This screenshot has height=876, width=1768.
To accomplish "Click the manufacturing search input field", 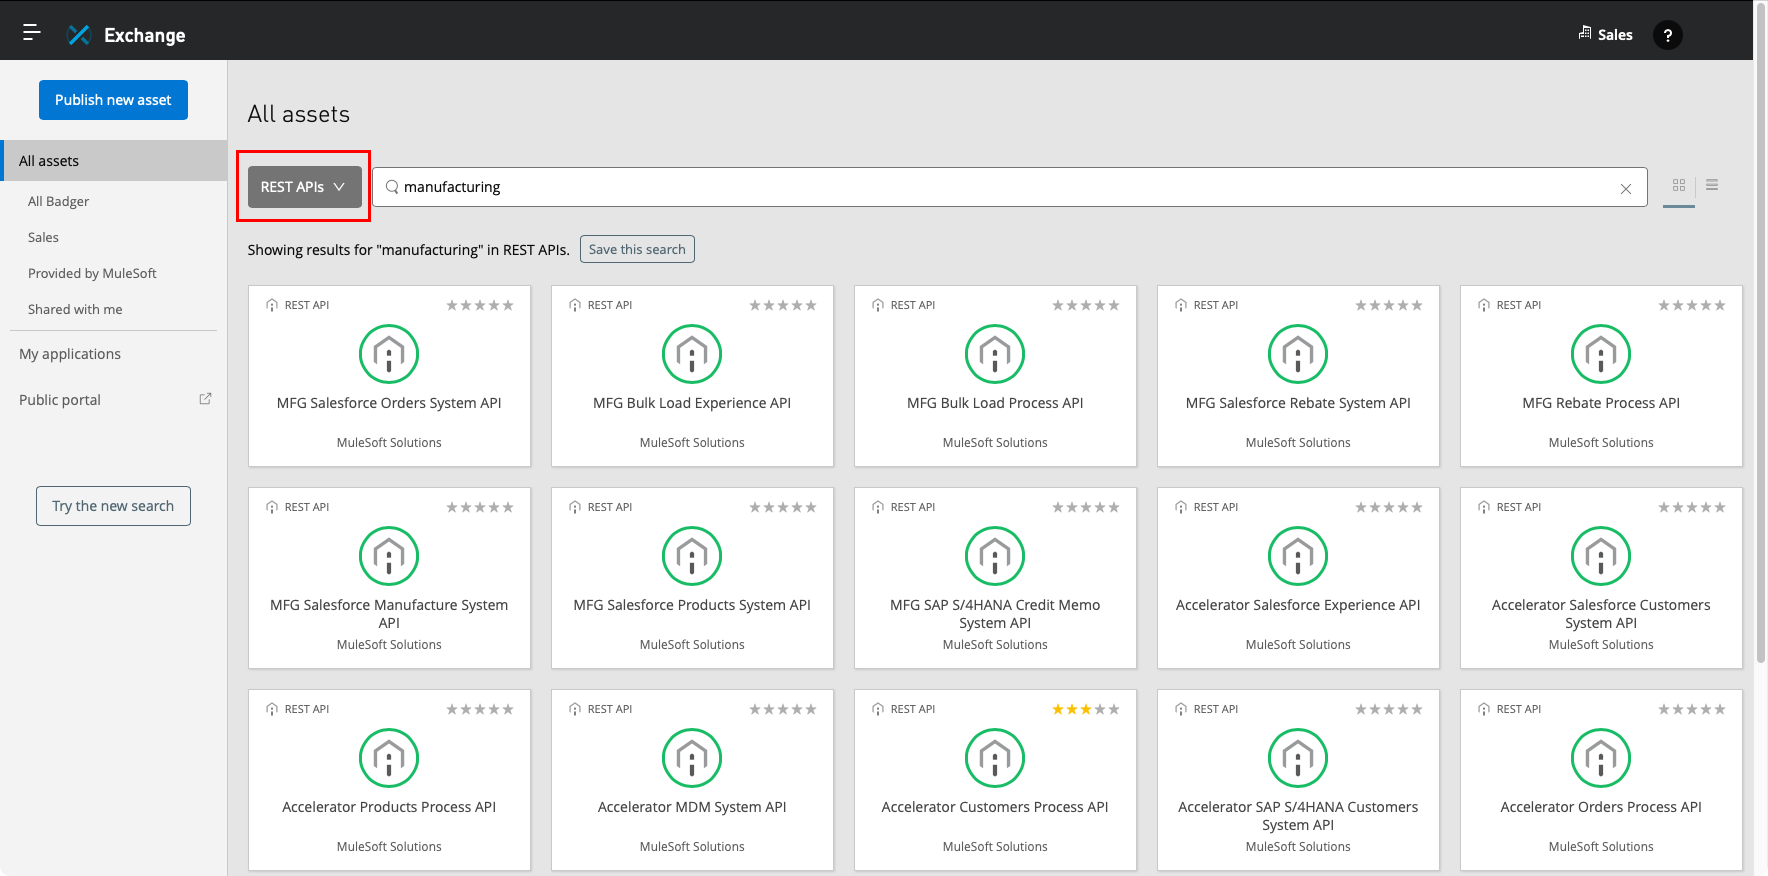I will pyautogui.click(x=1009, y=187).
